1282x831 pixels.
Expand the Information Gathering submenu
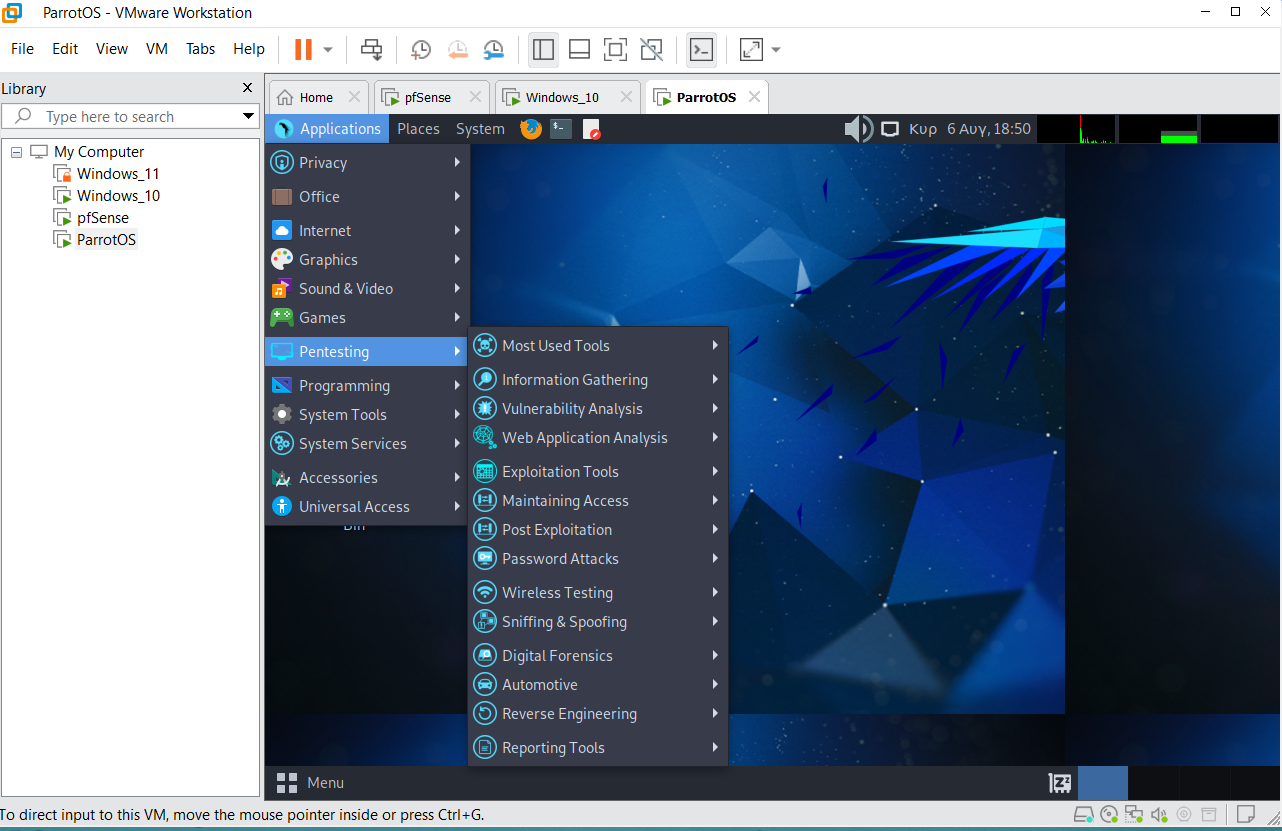point(598,379)
